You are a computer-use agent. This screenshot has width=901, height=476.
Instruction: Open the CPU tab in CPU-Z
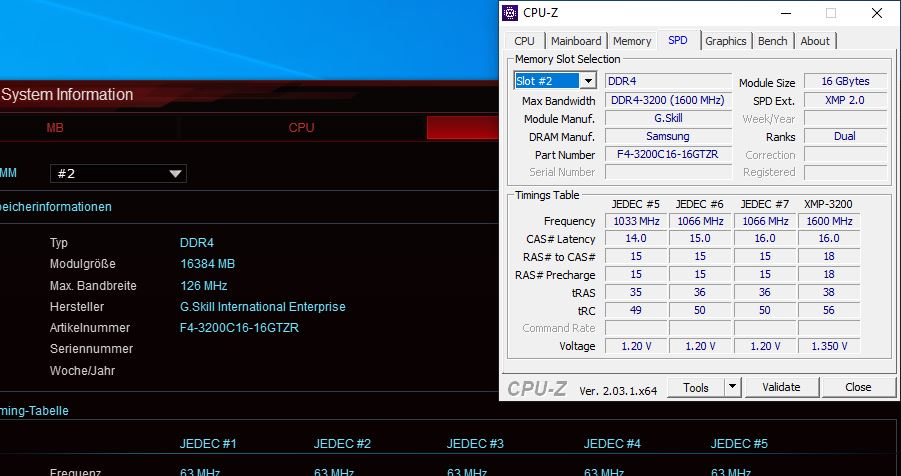point(524,41)
